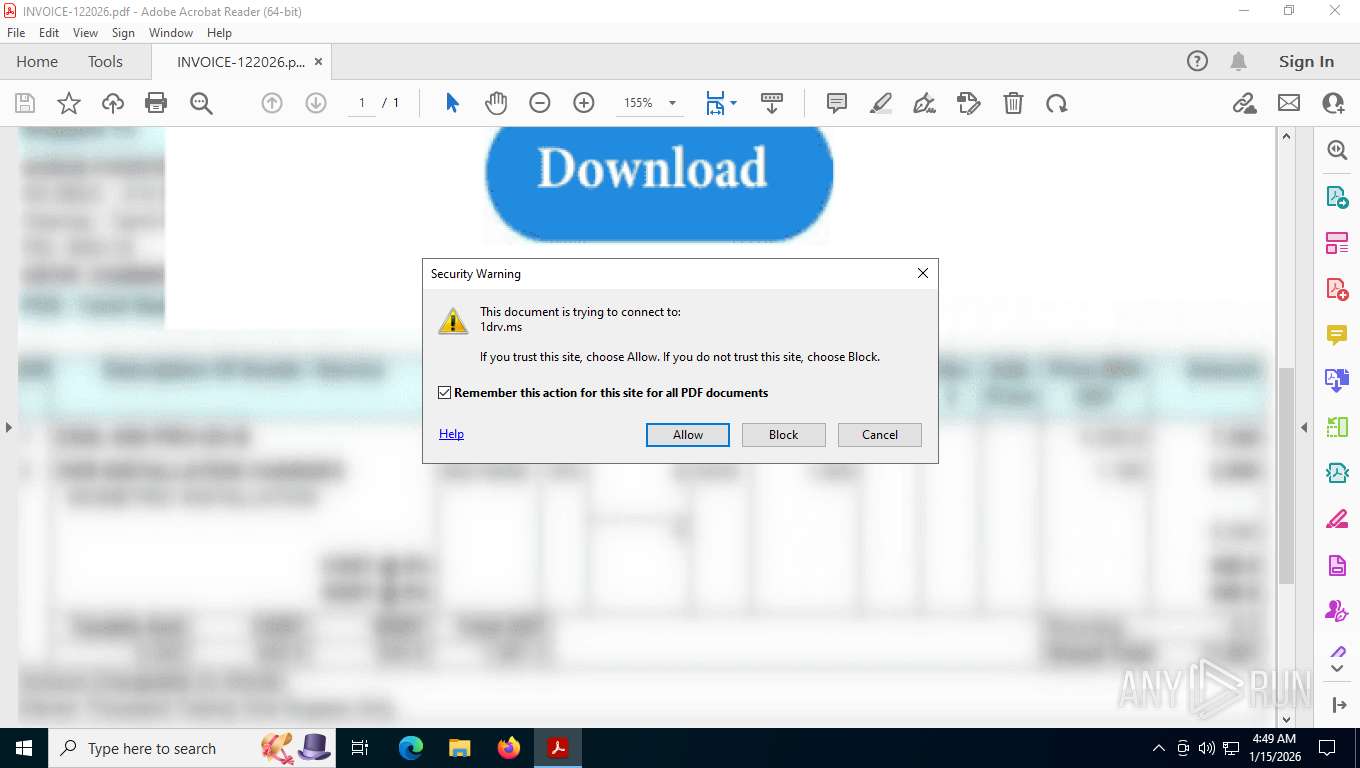Viewport: 1360px width, 768px height.
Task: Rotate the page view
Action: [1057, 103]
